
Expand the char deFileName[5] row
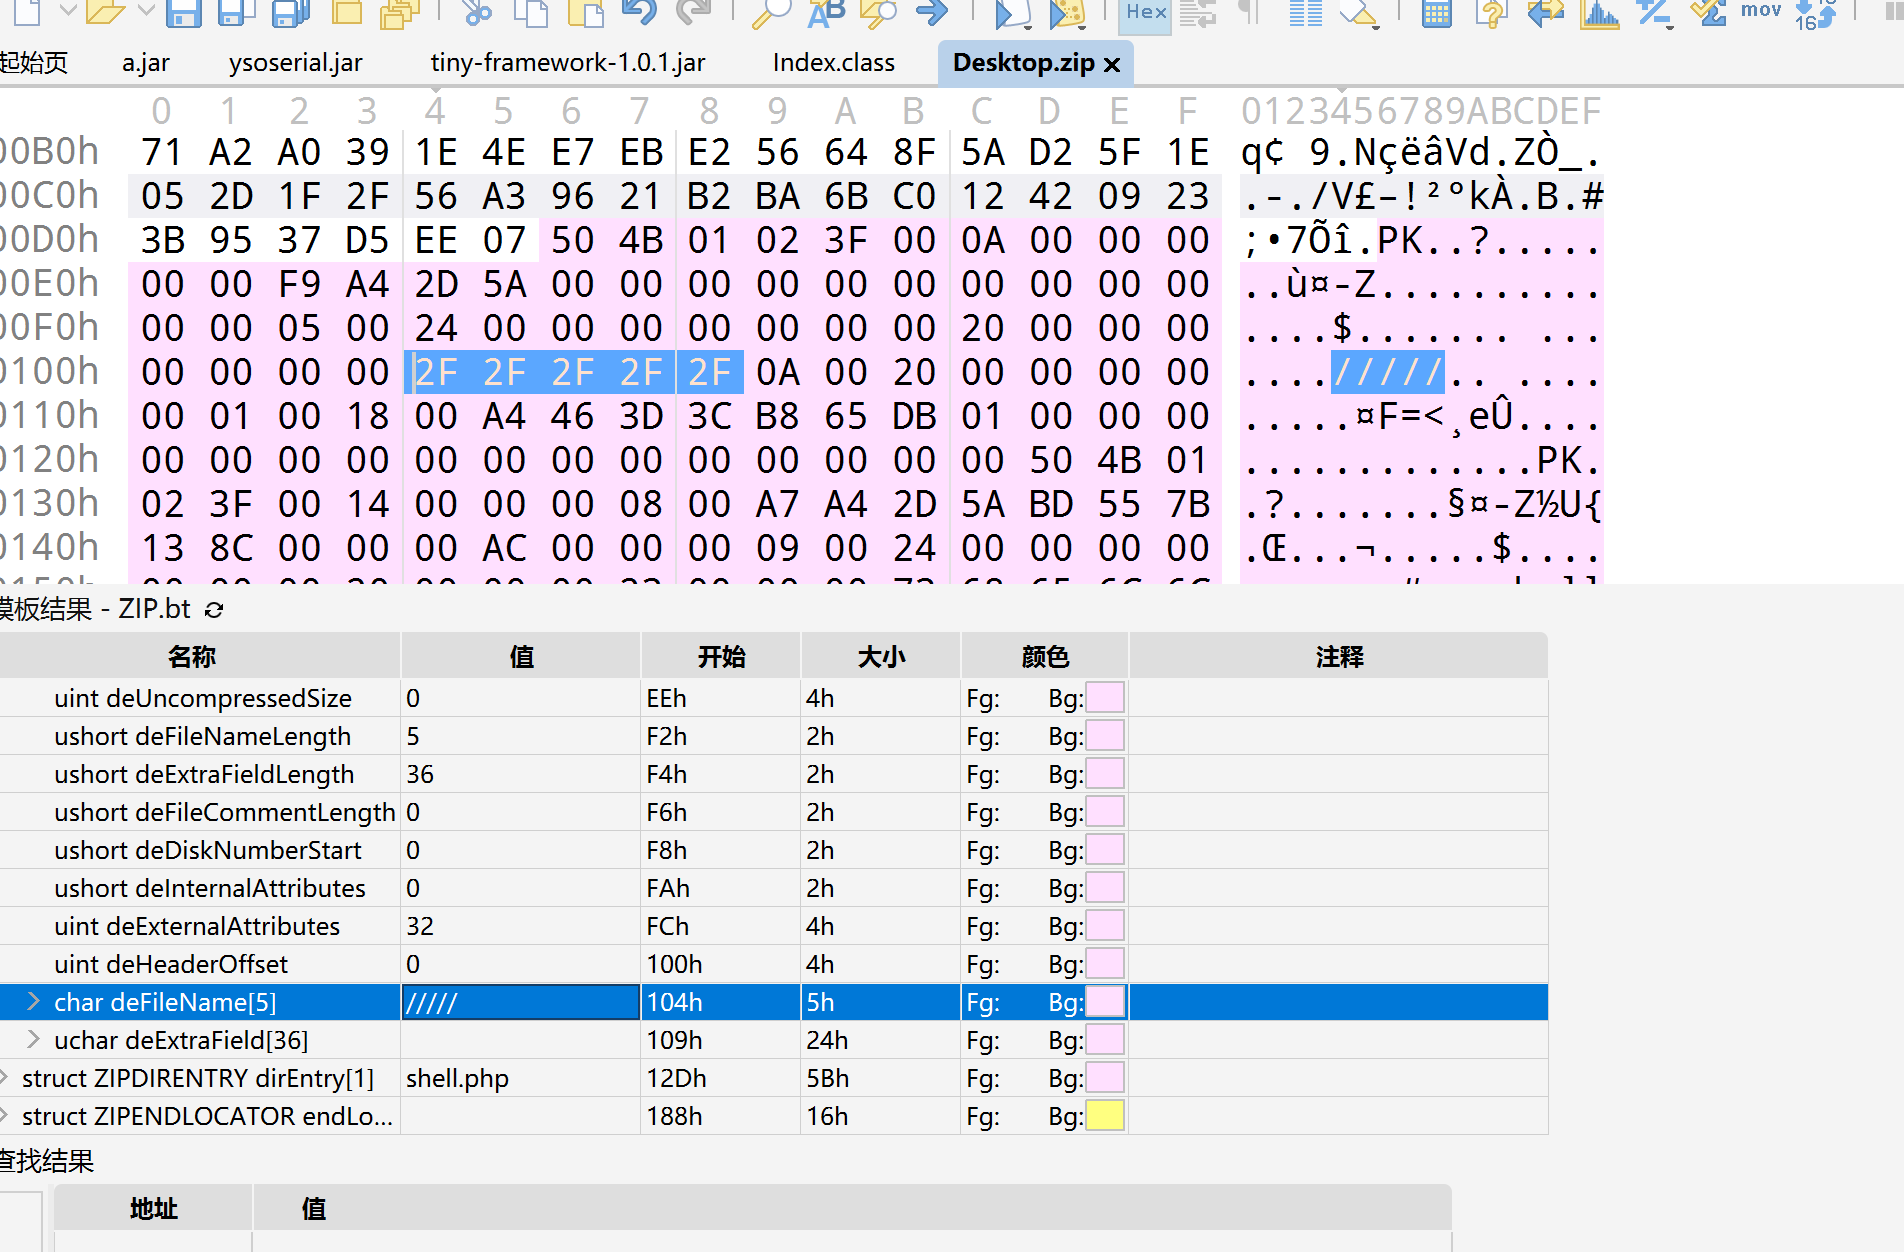click(x=34, y=1002)
